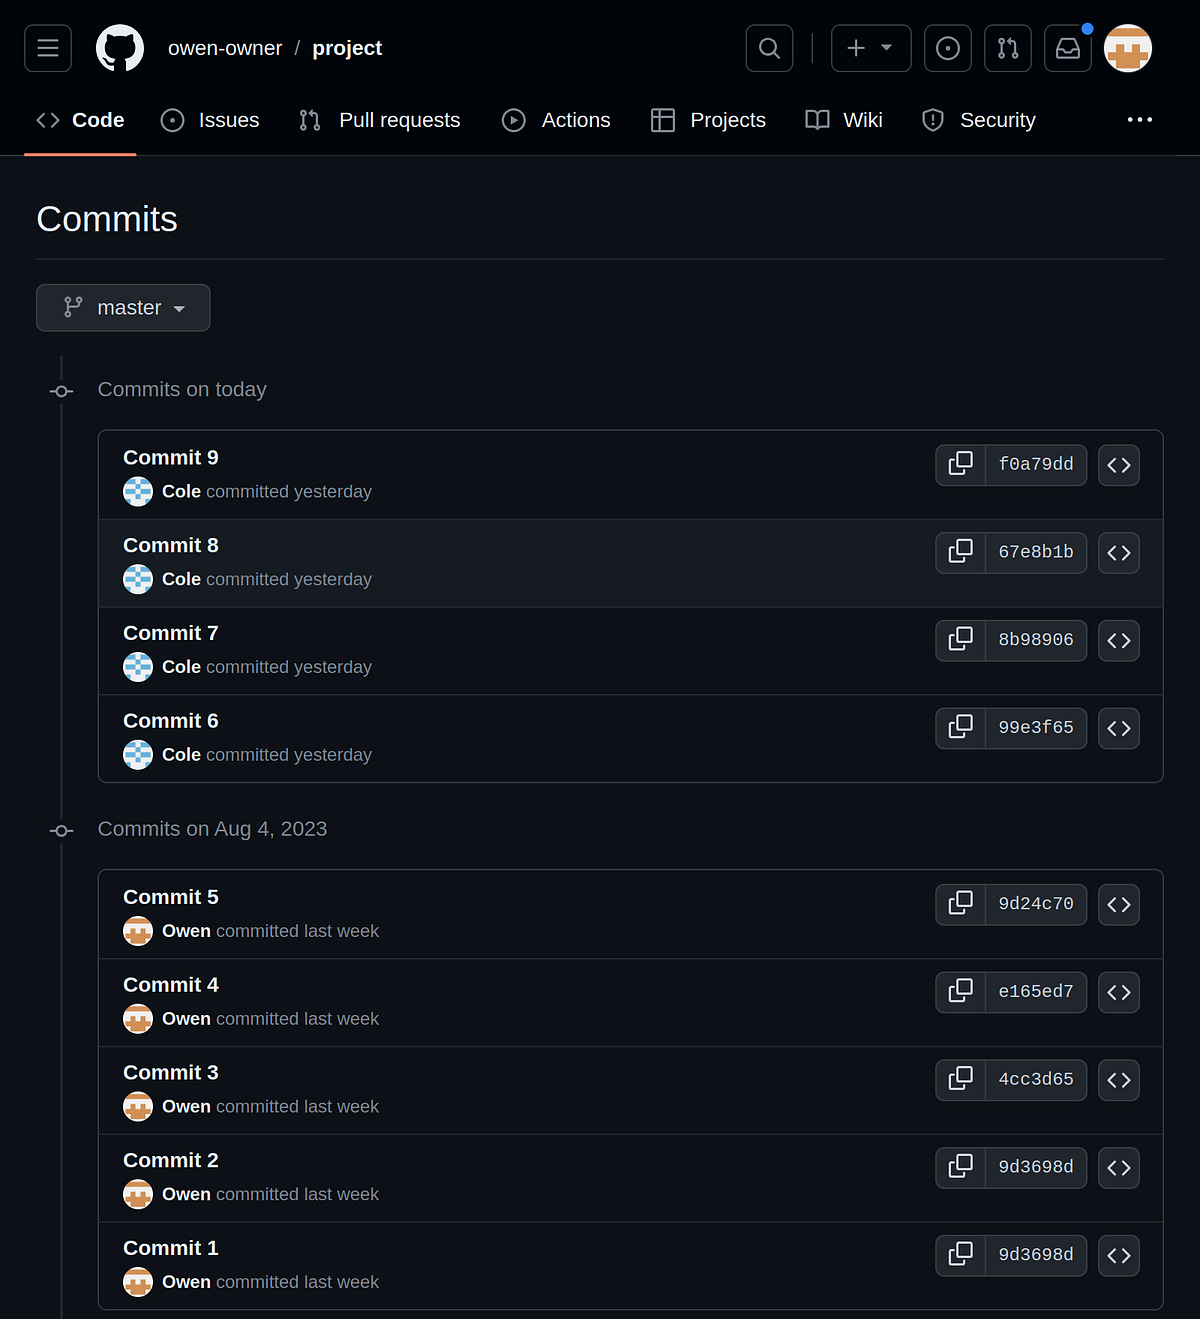Open the Actions tab
Image resolution: width=1200 pixels, height=1319 pixels.
click(x=556, y=120)
